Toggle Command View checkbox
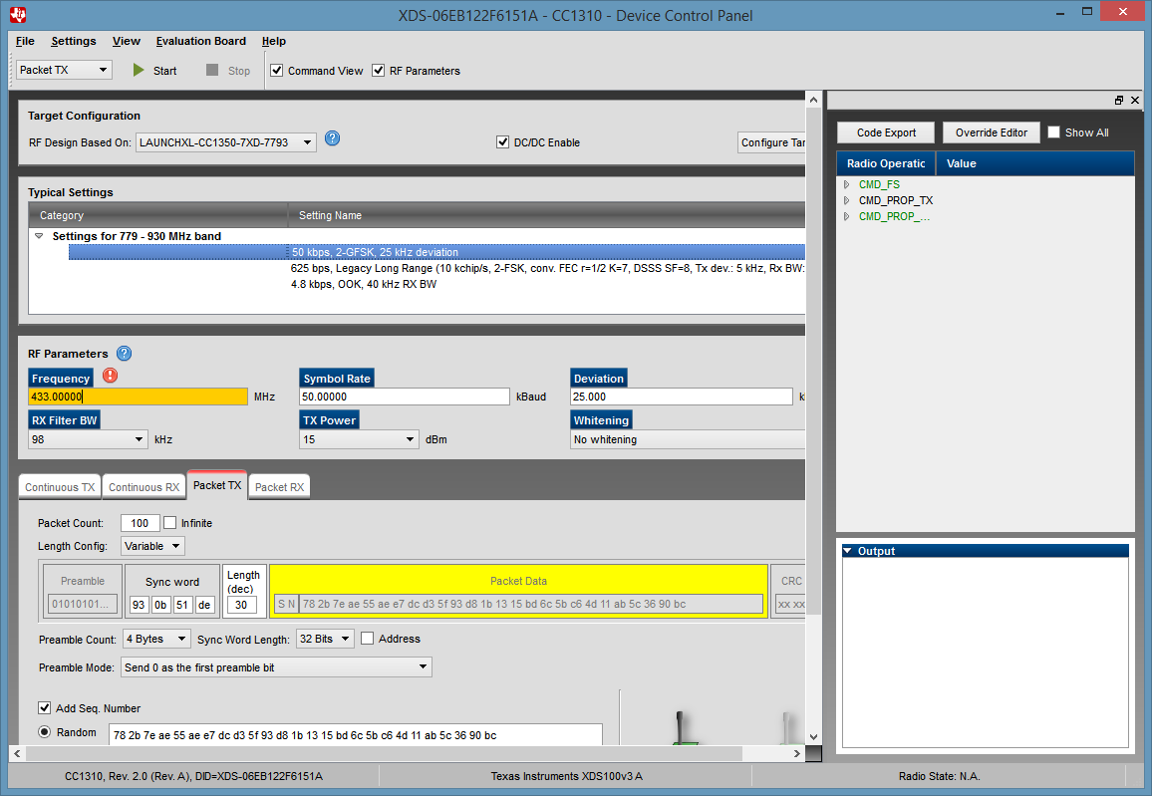Screen dimensions: 1152x796 [277, 71]
